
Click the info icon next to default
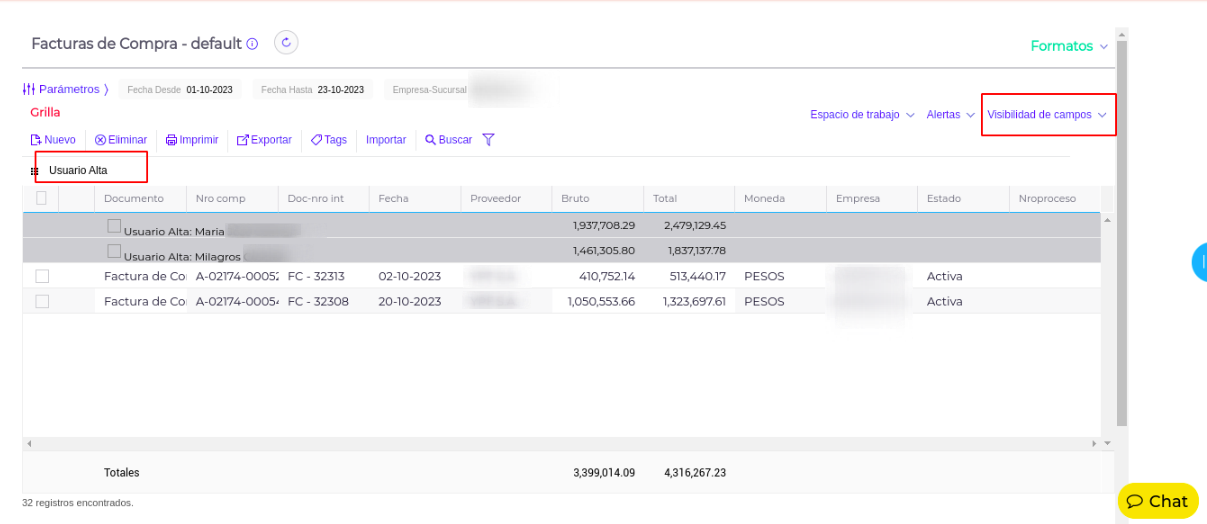[253, 44]
